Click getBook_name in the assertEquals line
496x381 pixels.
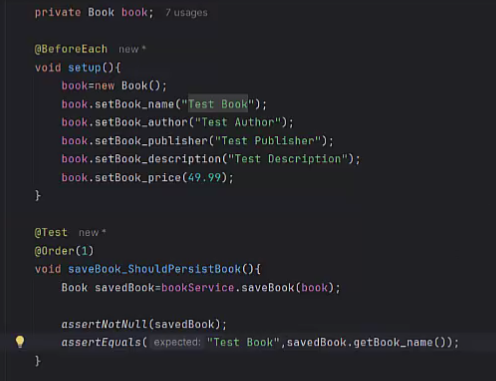(393, 342)
